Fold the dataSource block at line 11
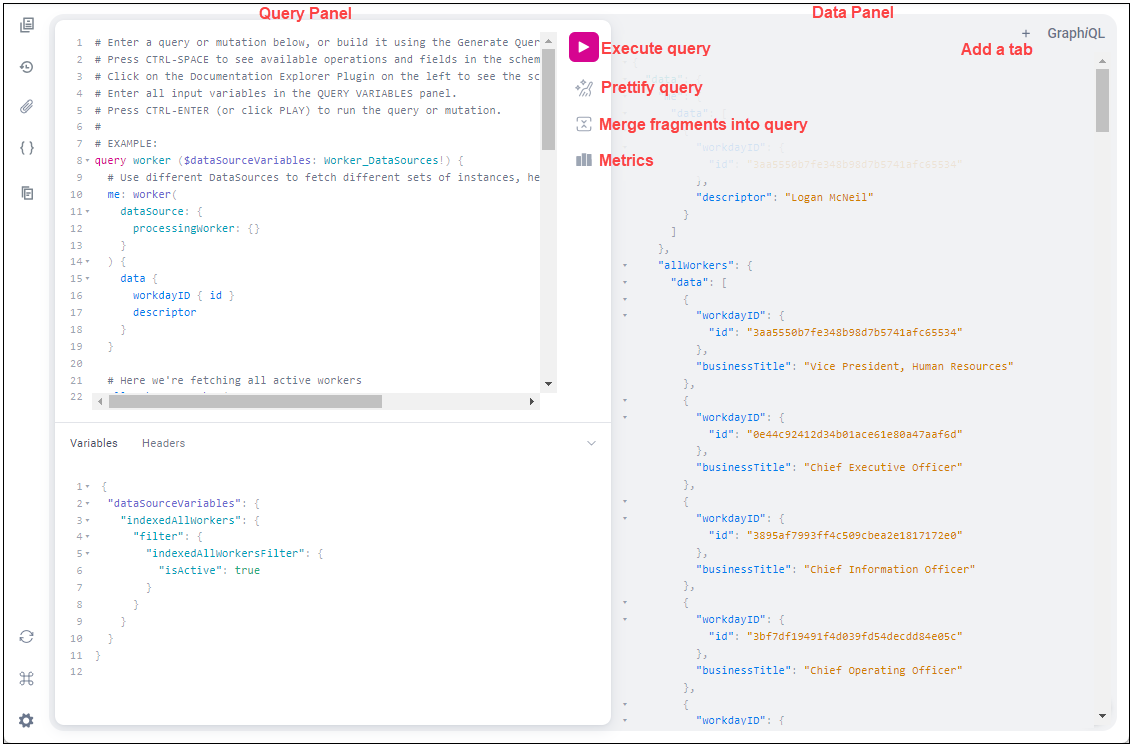This screenshot has width=1133, height=749. tap(87, 212)
